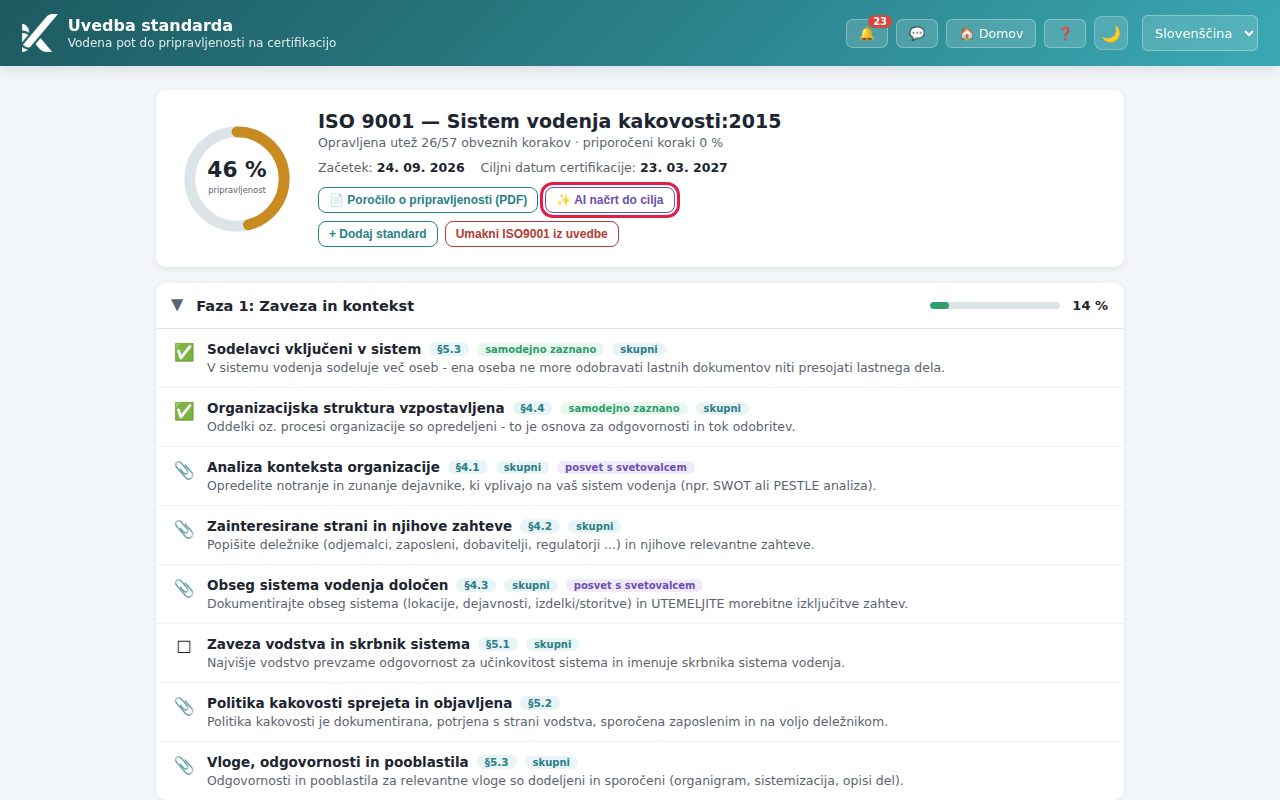
Task: Click the §5.1 clause tag
Action: 498,645
